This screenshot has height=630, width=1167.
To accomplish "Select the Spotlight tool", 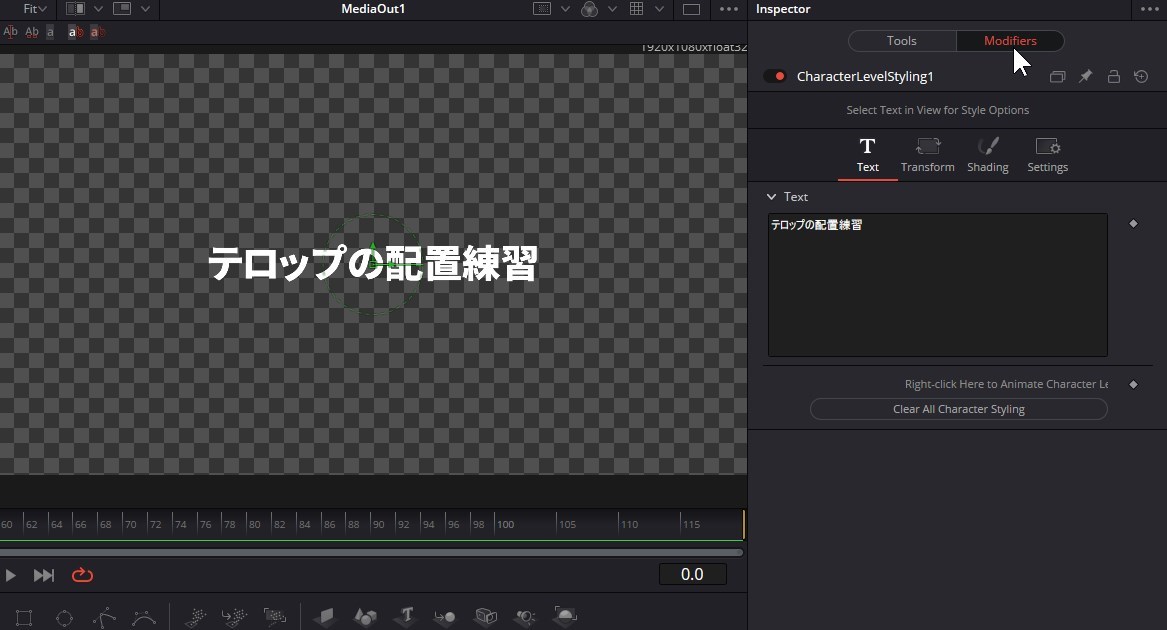I will pyautogui.click(x=524, y=617).
